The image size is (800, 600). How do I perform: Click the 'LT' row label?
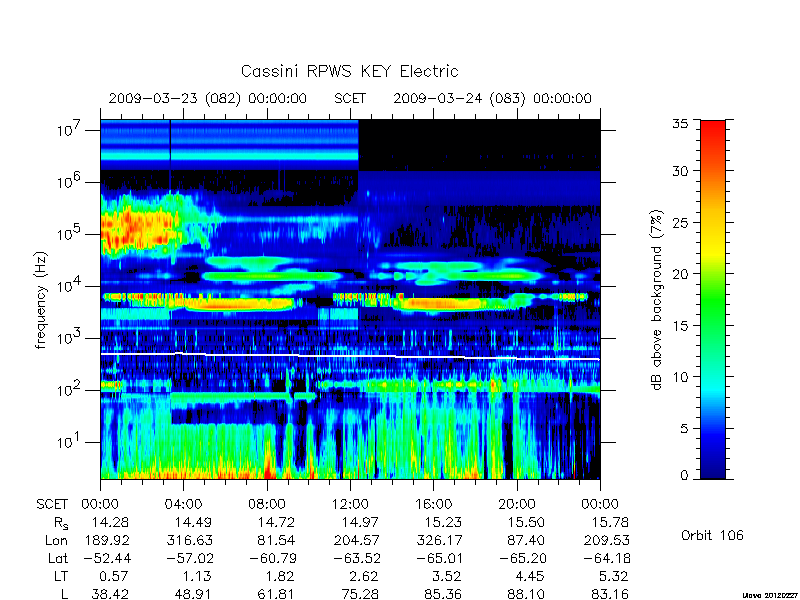click(x=60, y=577)
